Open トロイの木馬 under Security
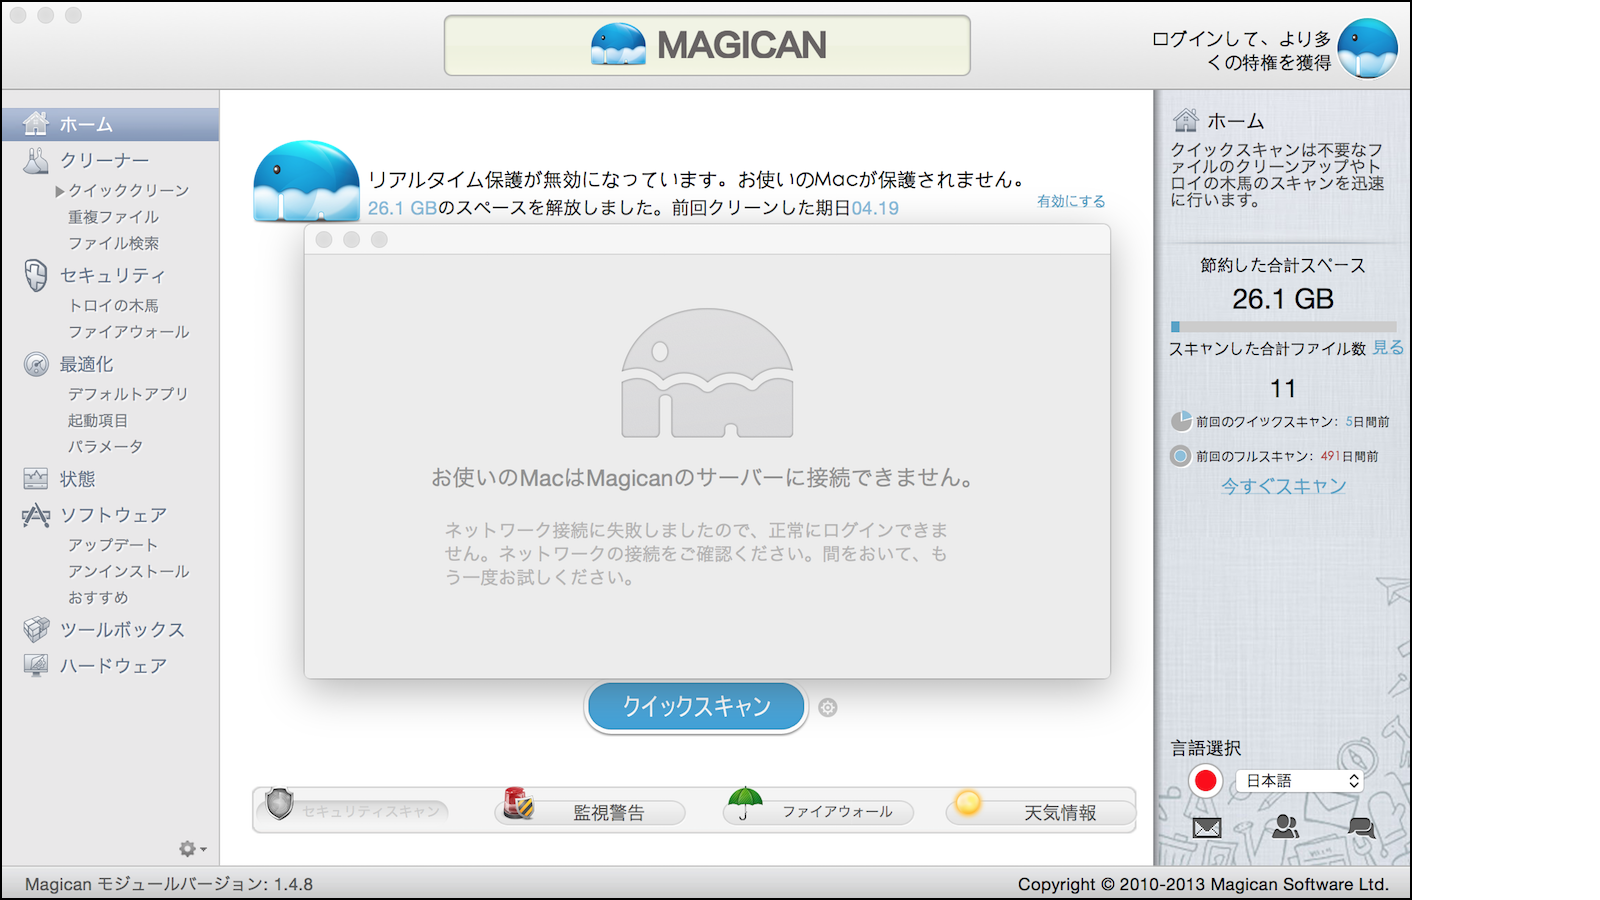 click(113, 305)
